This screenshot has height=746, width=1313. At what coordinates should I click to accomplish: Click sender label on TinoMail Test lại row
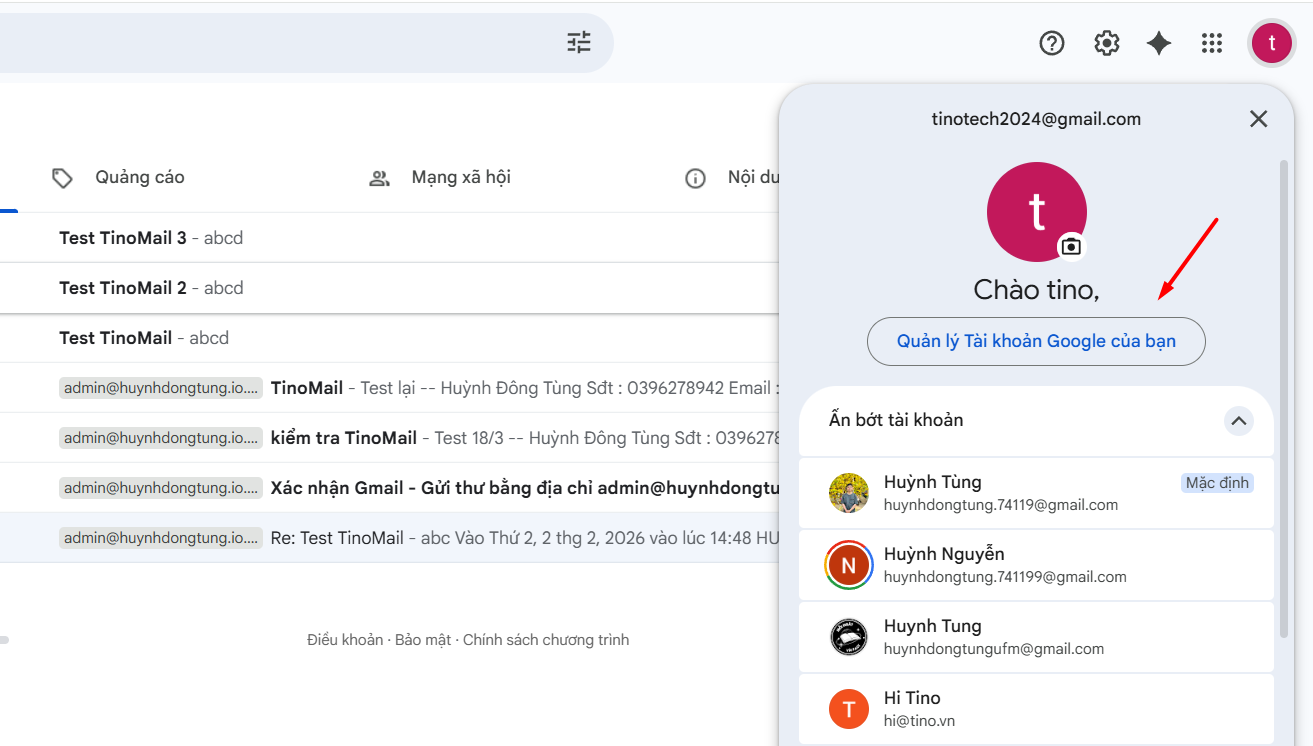[161, 388]
